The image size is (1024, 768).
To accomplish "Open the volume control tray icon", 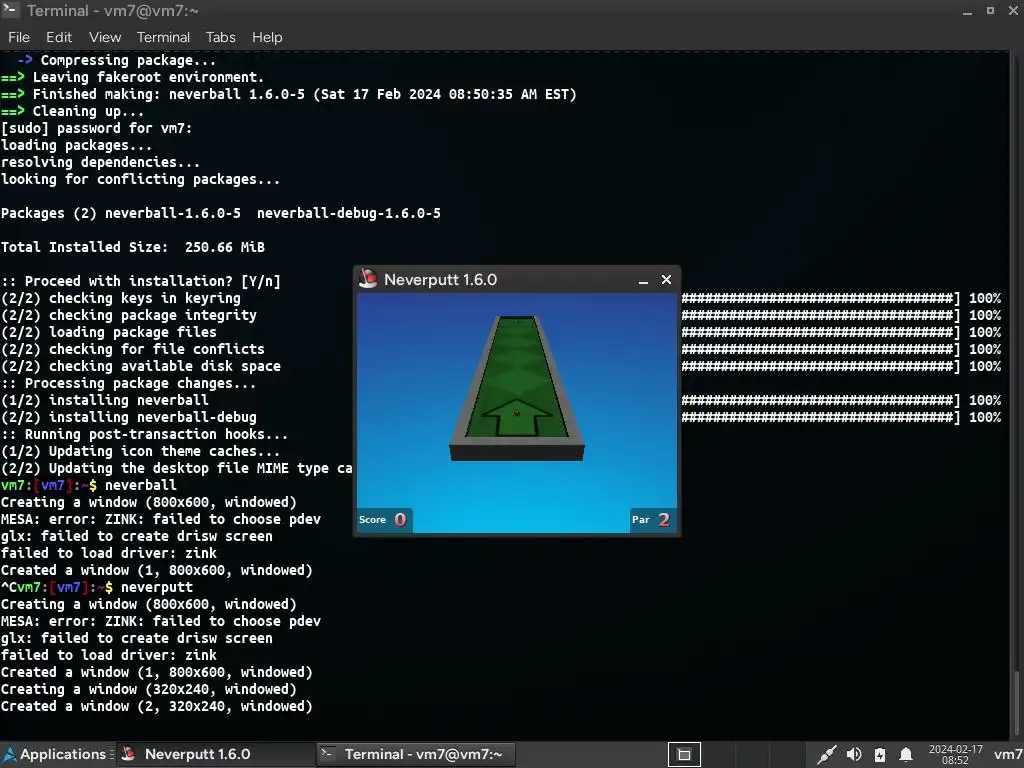I will pos(854,754).
